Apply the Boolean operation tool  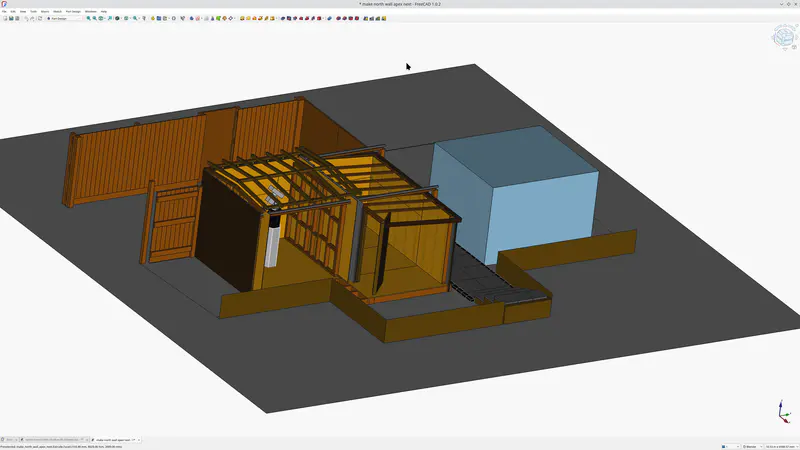point(329,18)
